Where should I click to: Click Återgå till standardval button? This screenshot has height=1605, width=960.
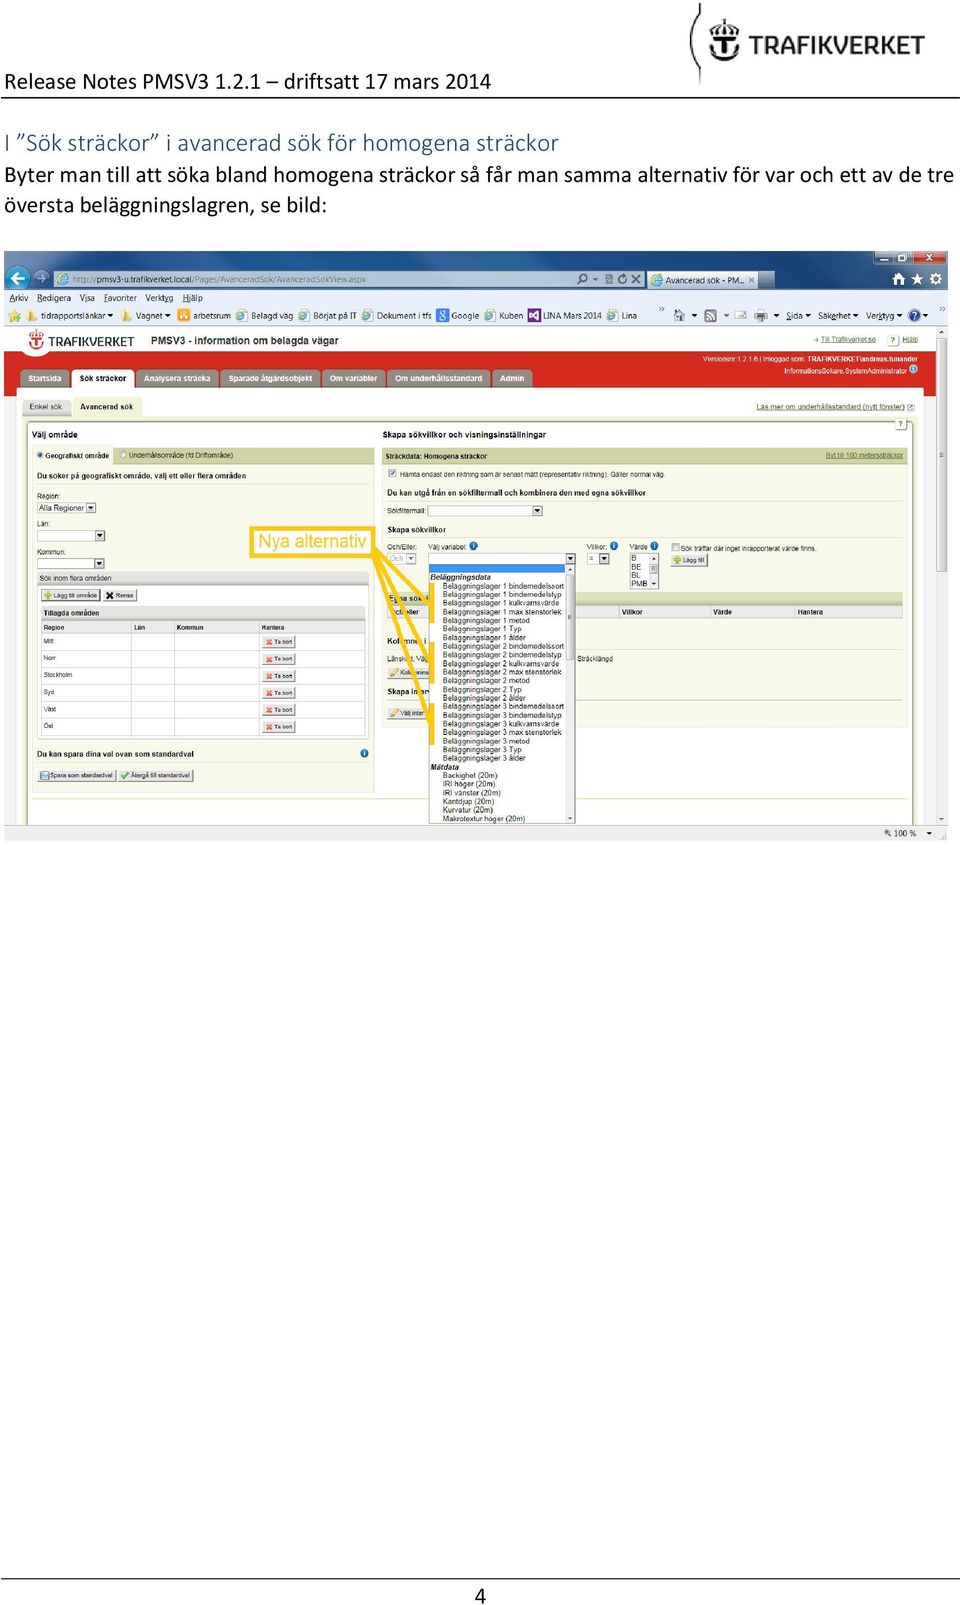pos(155,775)
